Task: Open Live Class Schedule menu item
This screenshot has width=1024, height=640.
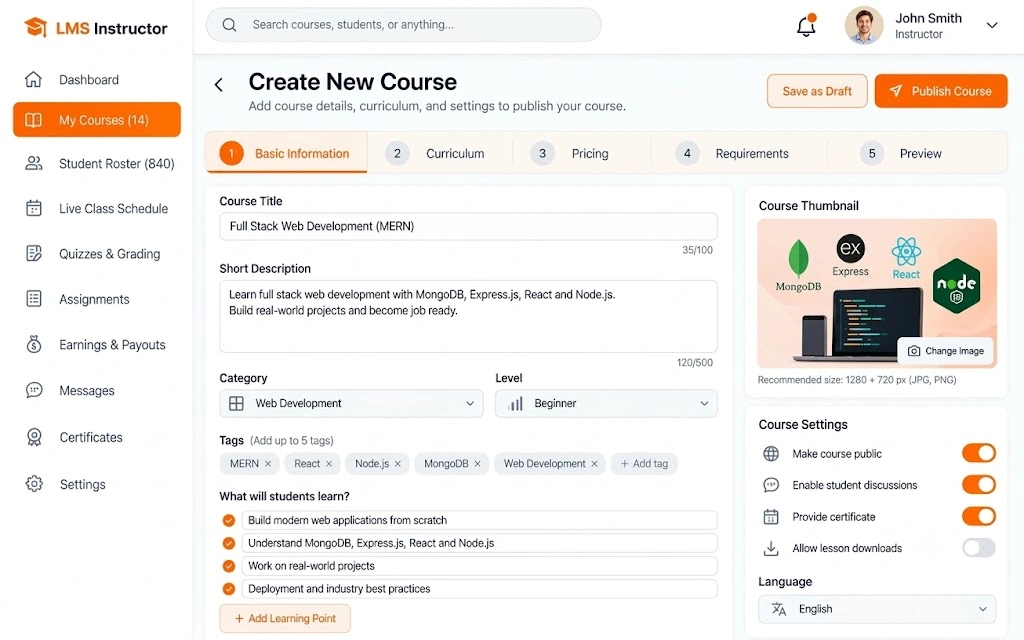Action: (97, 208)
